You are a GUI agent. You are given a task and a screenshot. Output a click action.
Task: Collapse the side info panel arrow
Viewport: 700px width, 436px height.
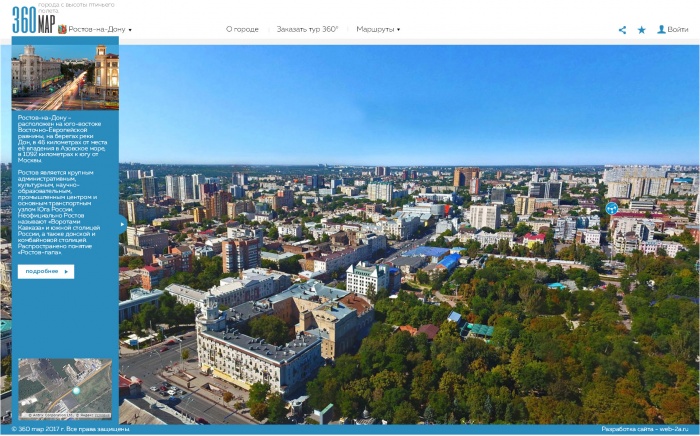[123, 223]
